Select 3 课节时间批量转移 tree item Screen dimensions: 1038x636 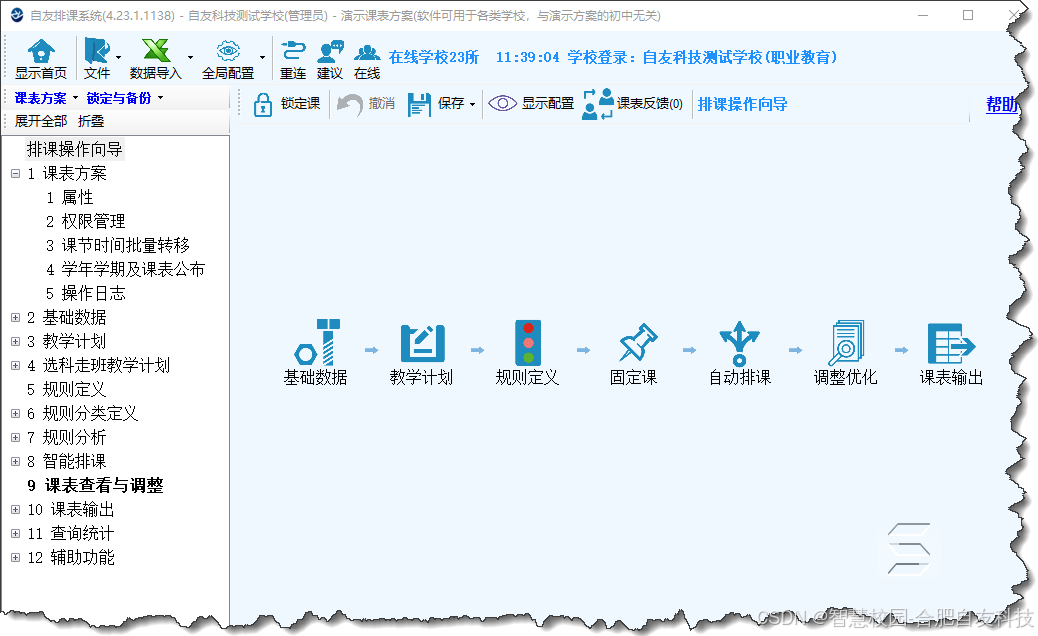[118, 245]
